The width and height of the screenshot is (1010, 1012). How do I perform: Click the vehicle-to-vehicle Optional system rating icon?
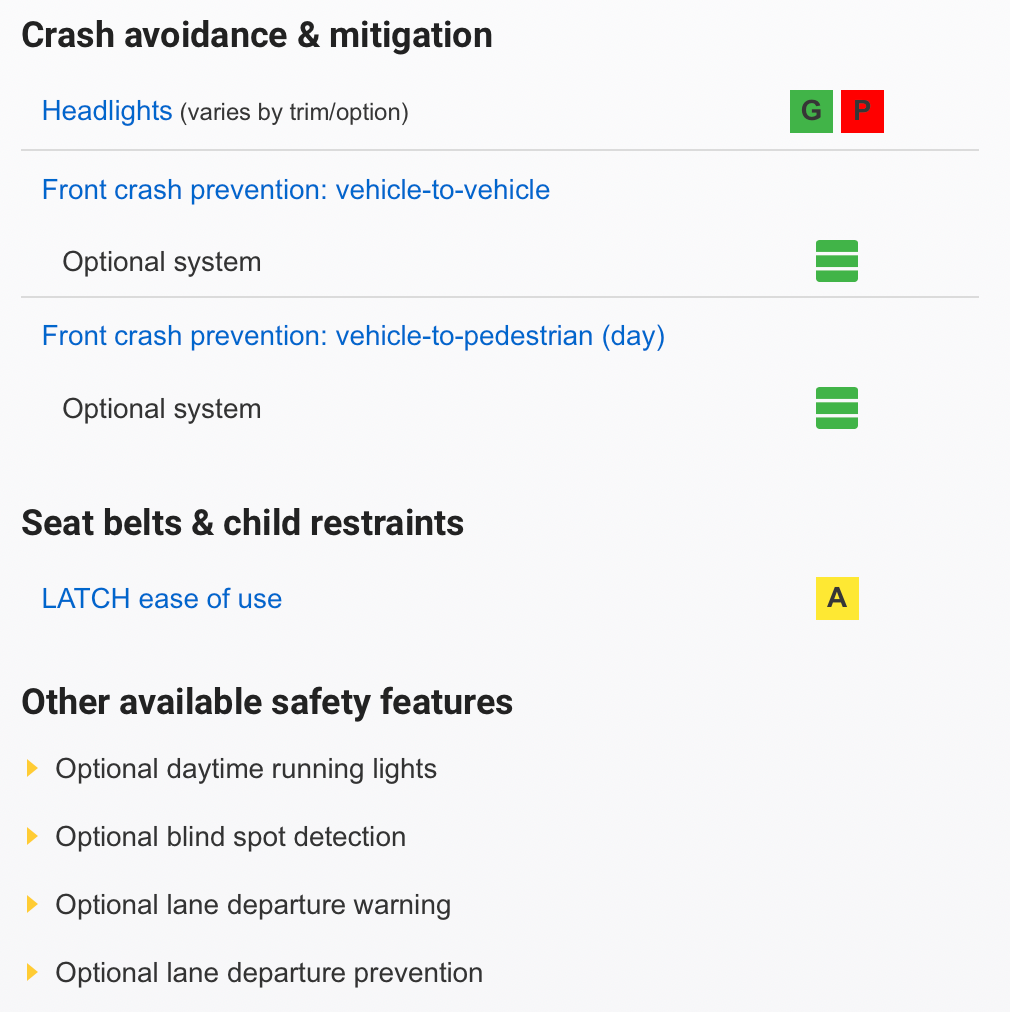click(837, 262)
